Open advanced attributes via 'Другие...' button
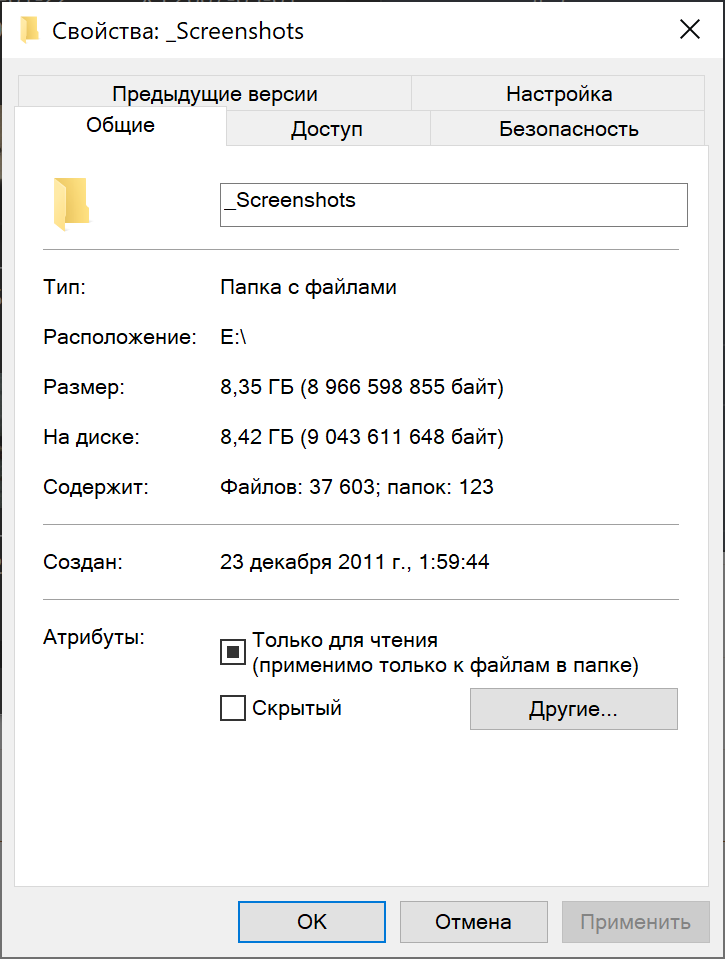This screenshot has height=959, width=725. pos(573,709)
